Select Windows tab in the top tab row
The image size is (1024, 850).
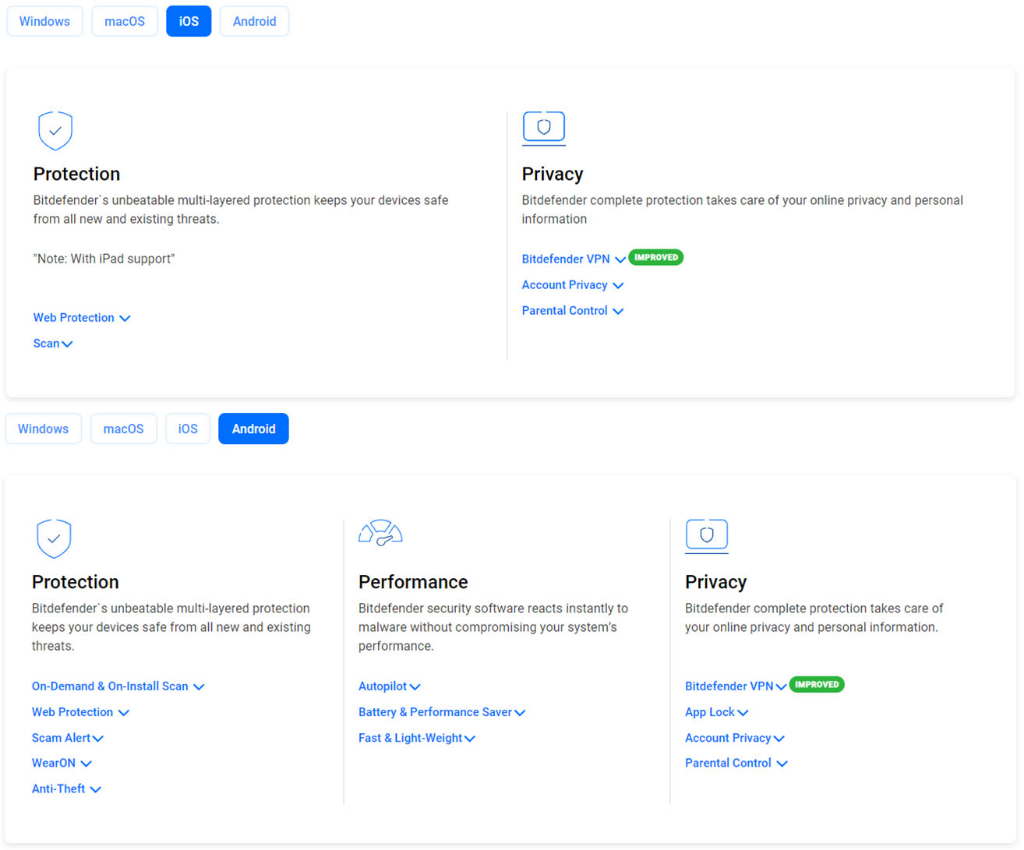pos(44,22)
